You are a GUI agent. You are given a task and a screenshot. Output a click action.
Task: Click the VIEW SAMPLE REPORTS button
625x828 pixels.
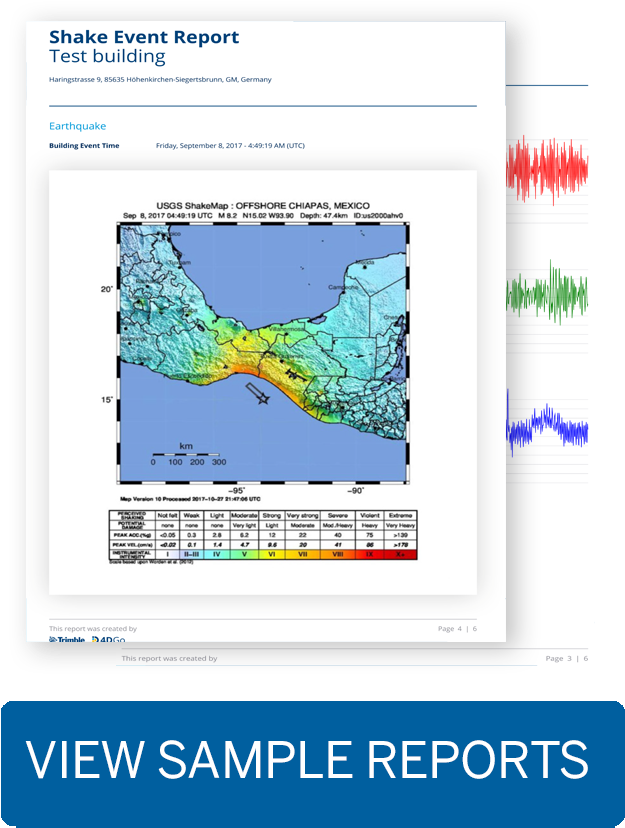tap(312, 758)
